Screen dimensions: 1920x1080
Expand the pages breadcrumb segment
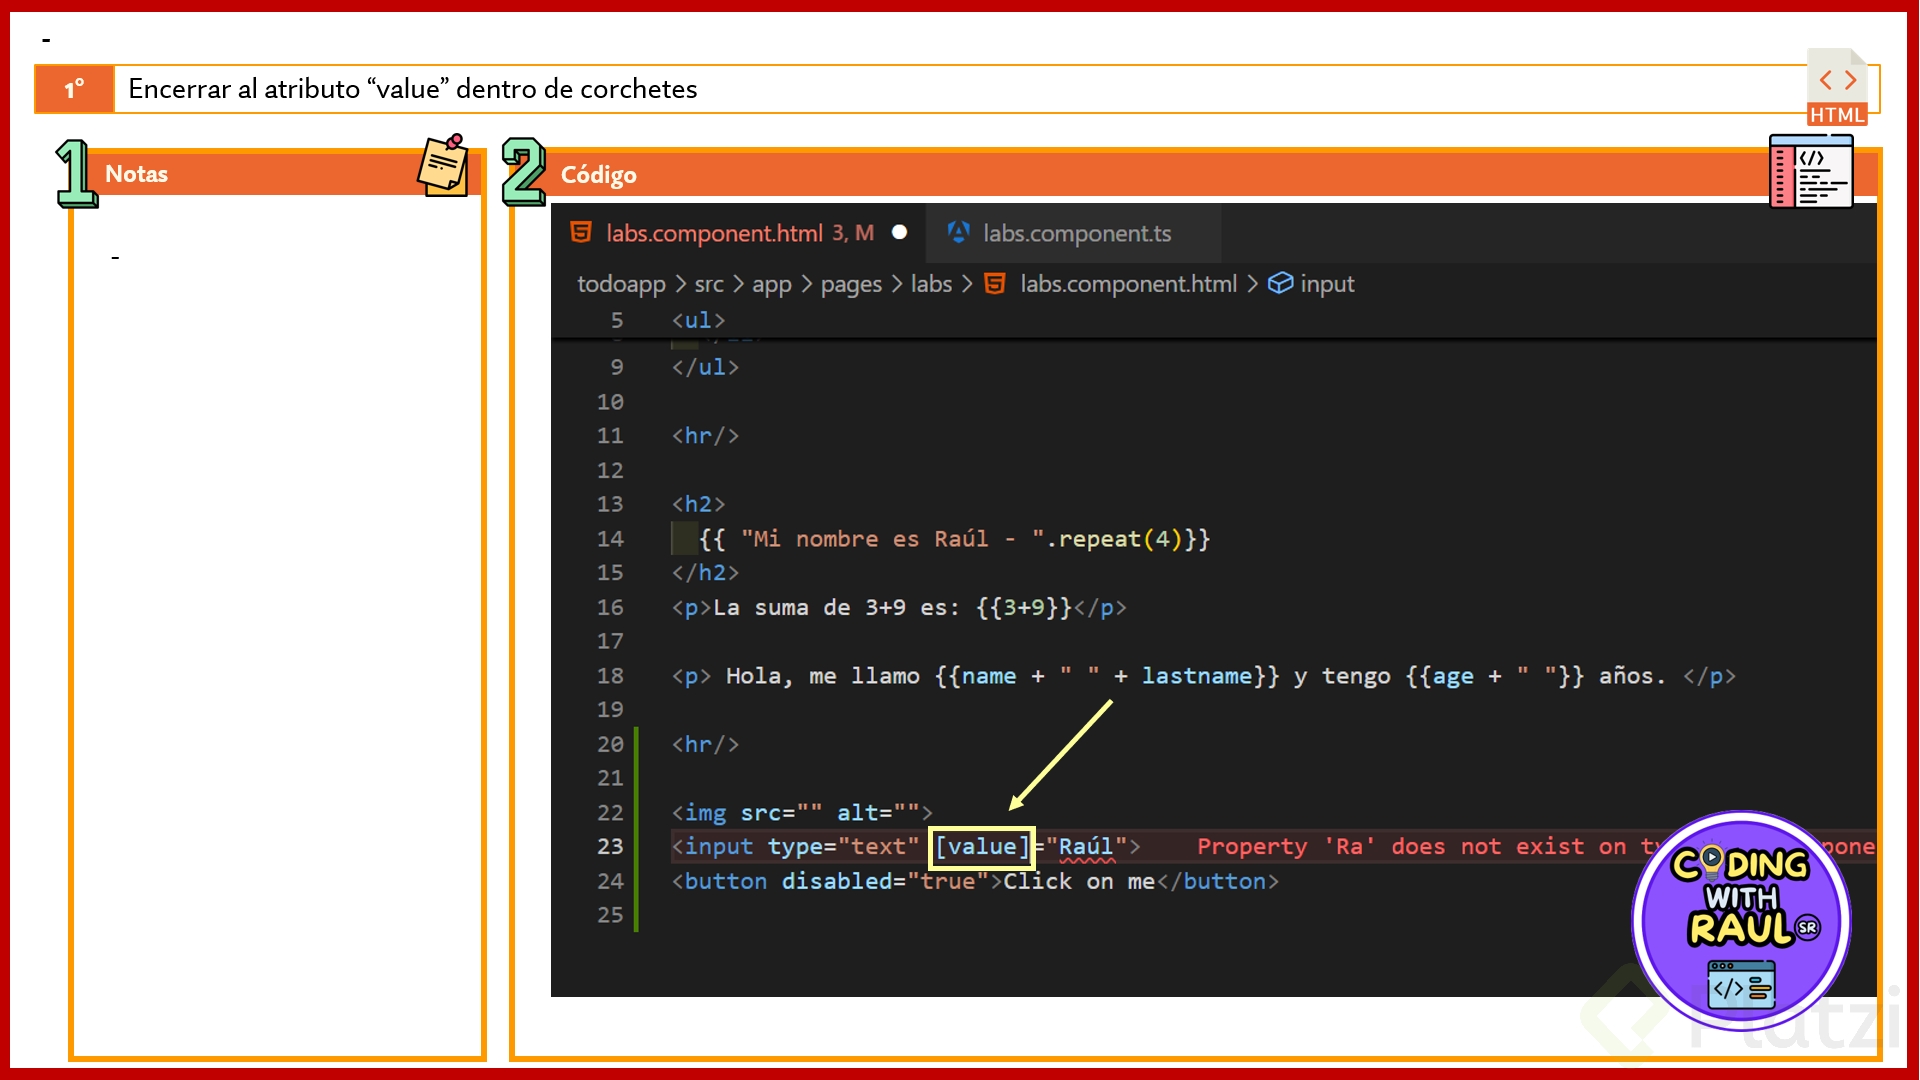click(850, 284)
